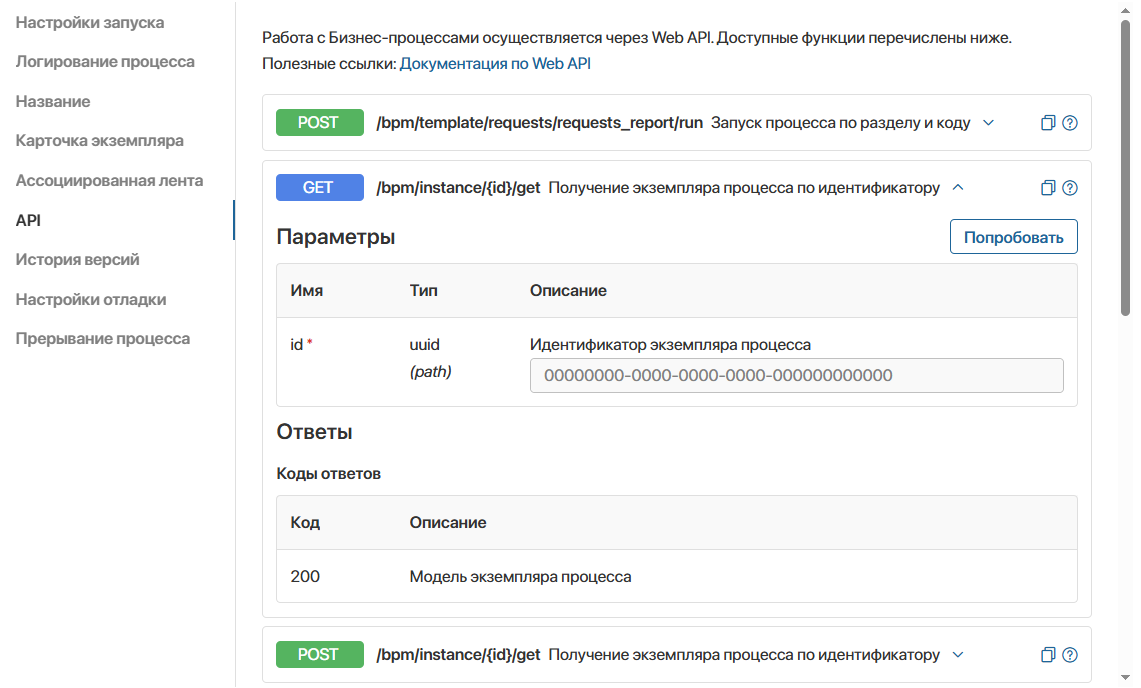Click the Имя column header
This screenshot has height=688, width=1141.
click(x=306, y=290)
